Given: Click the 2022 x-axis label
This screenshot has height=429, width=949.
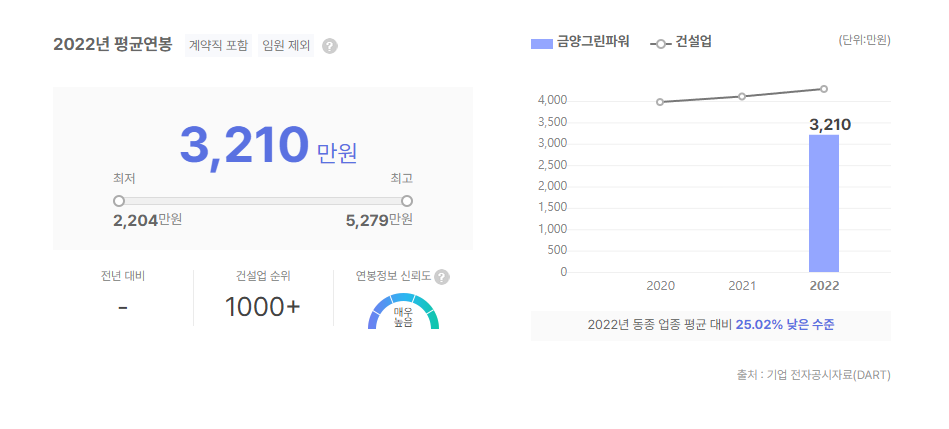Looking at the screenshot, I should point(824,286).
